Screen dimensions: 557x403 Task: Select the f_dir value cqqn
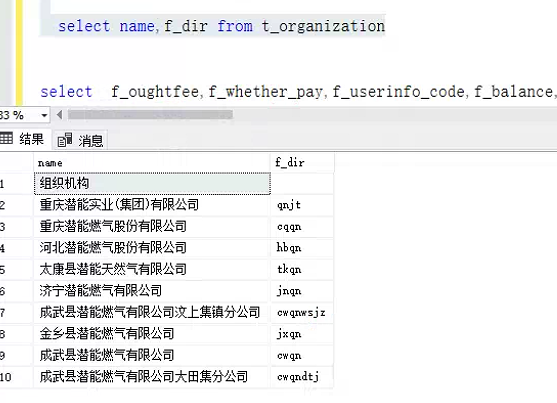(x=302, y=226)
